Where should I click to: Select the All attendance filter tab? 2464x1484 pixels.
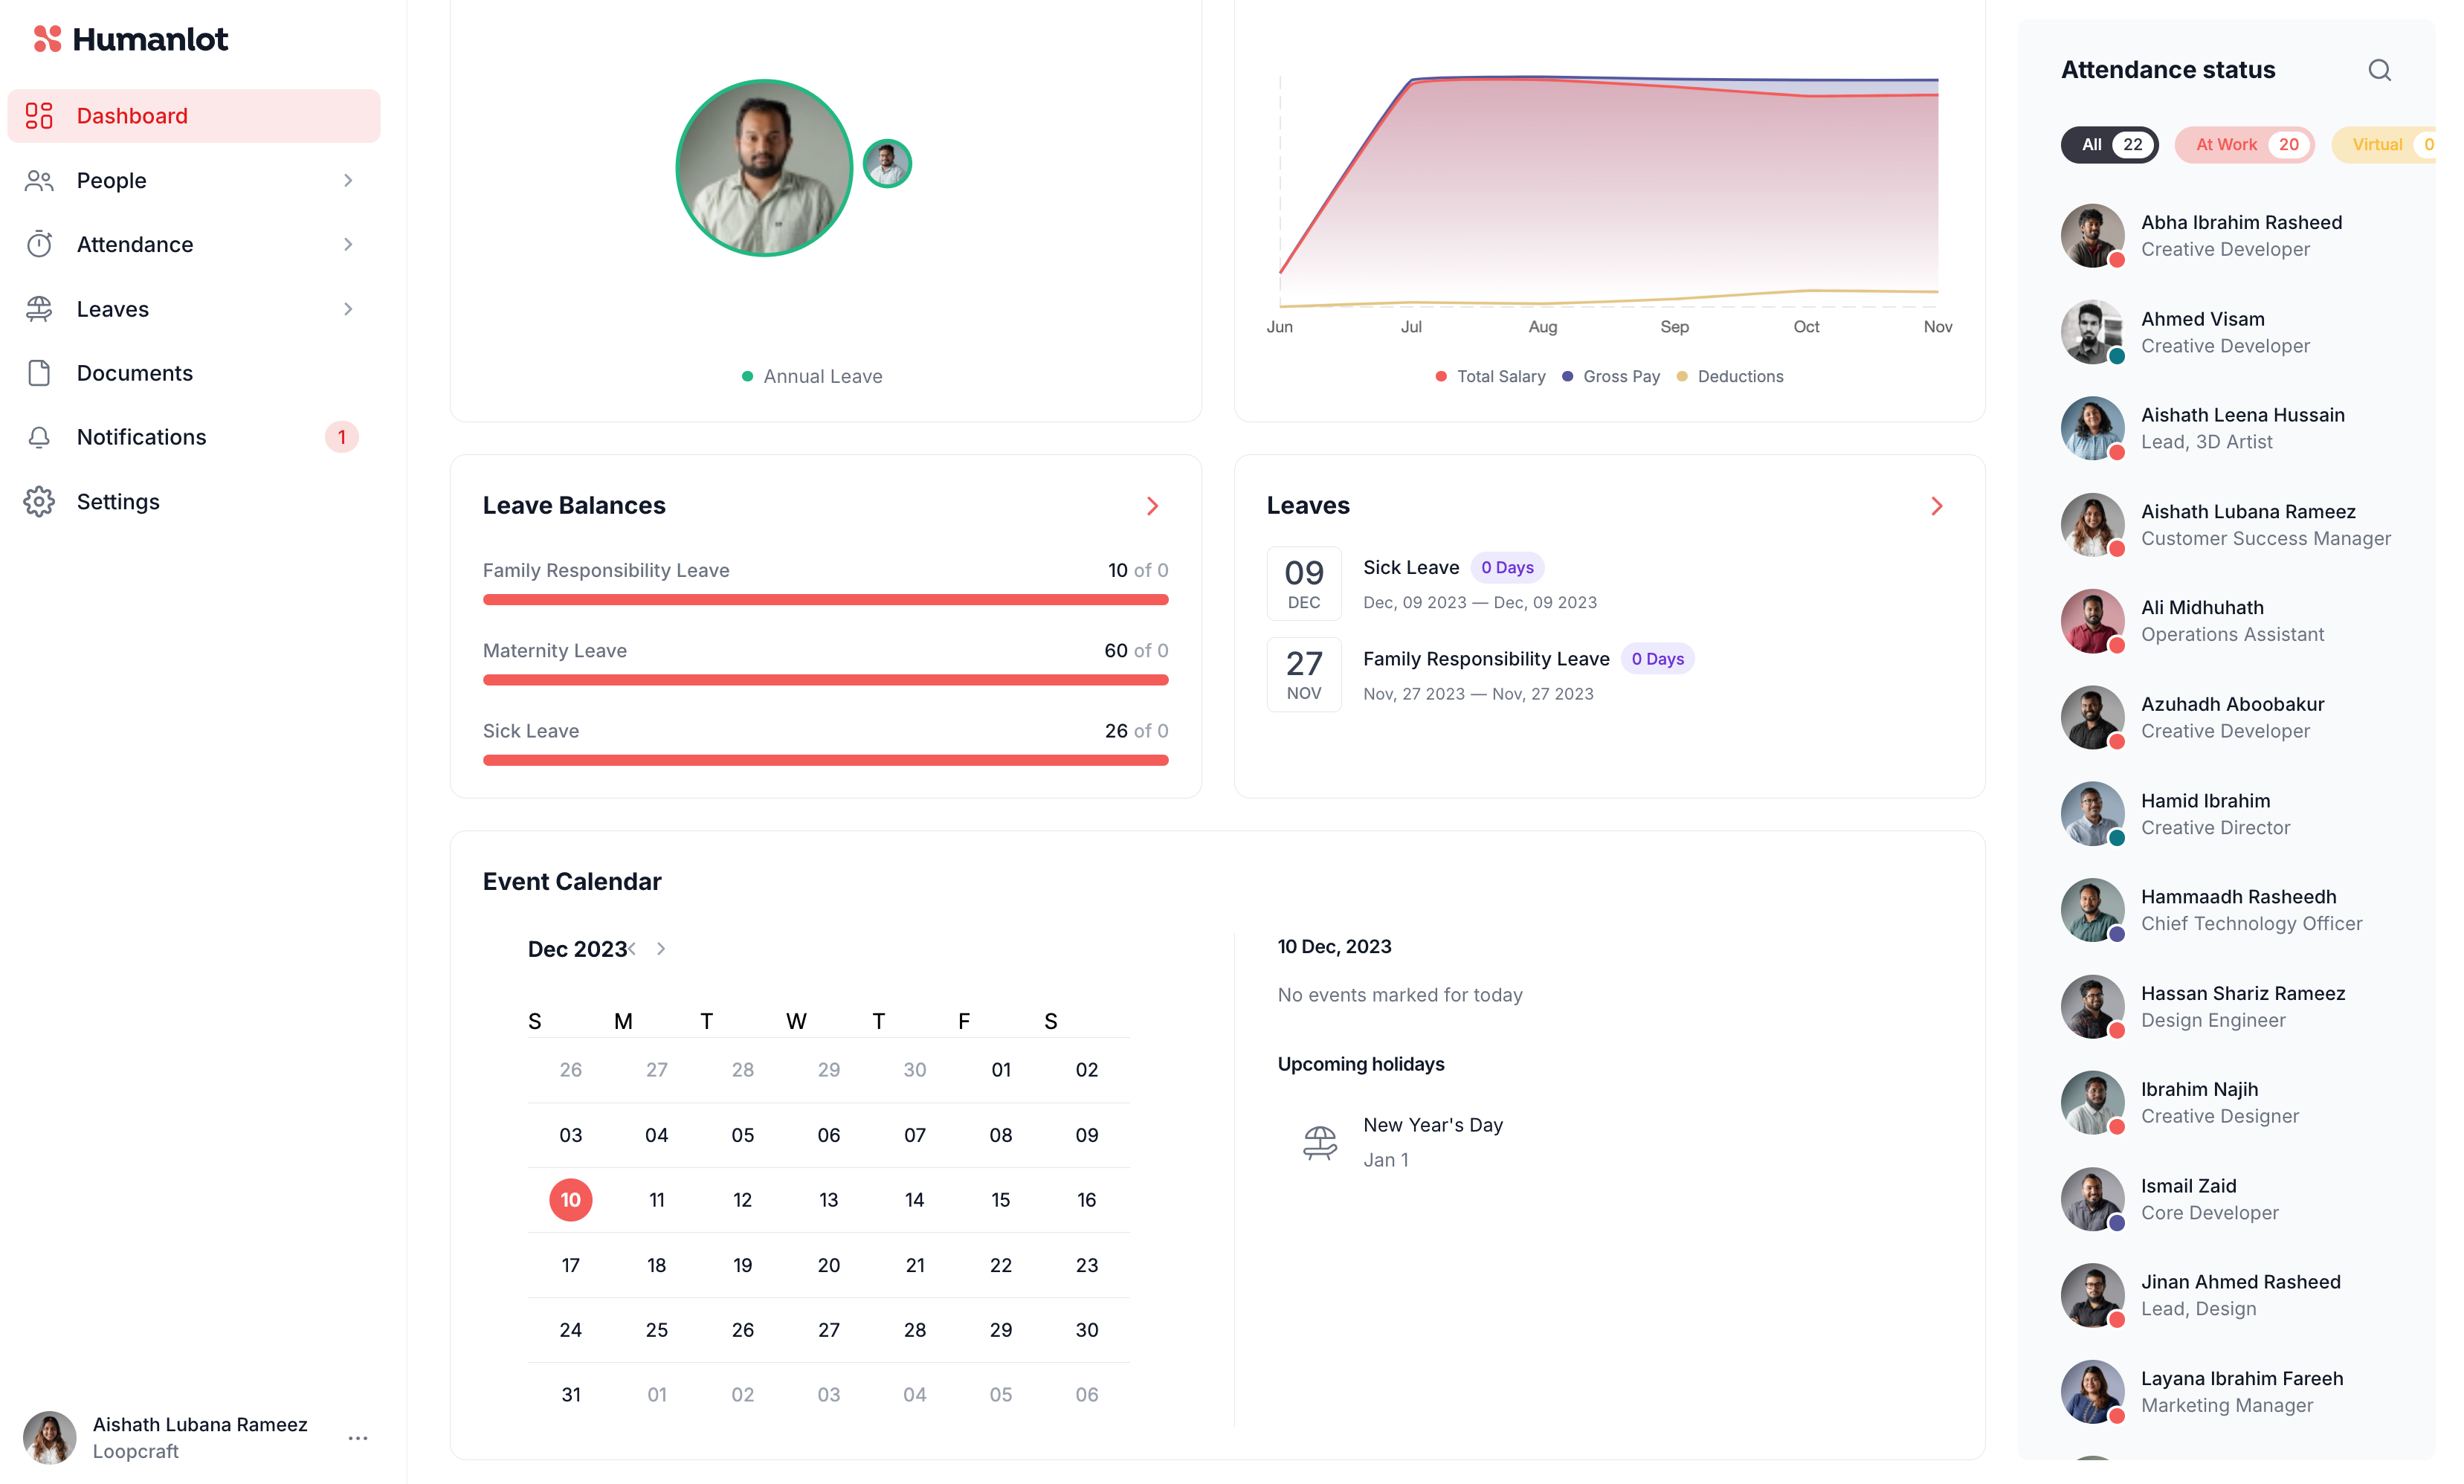[2108, 145]
